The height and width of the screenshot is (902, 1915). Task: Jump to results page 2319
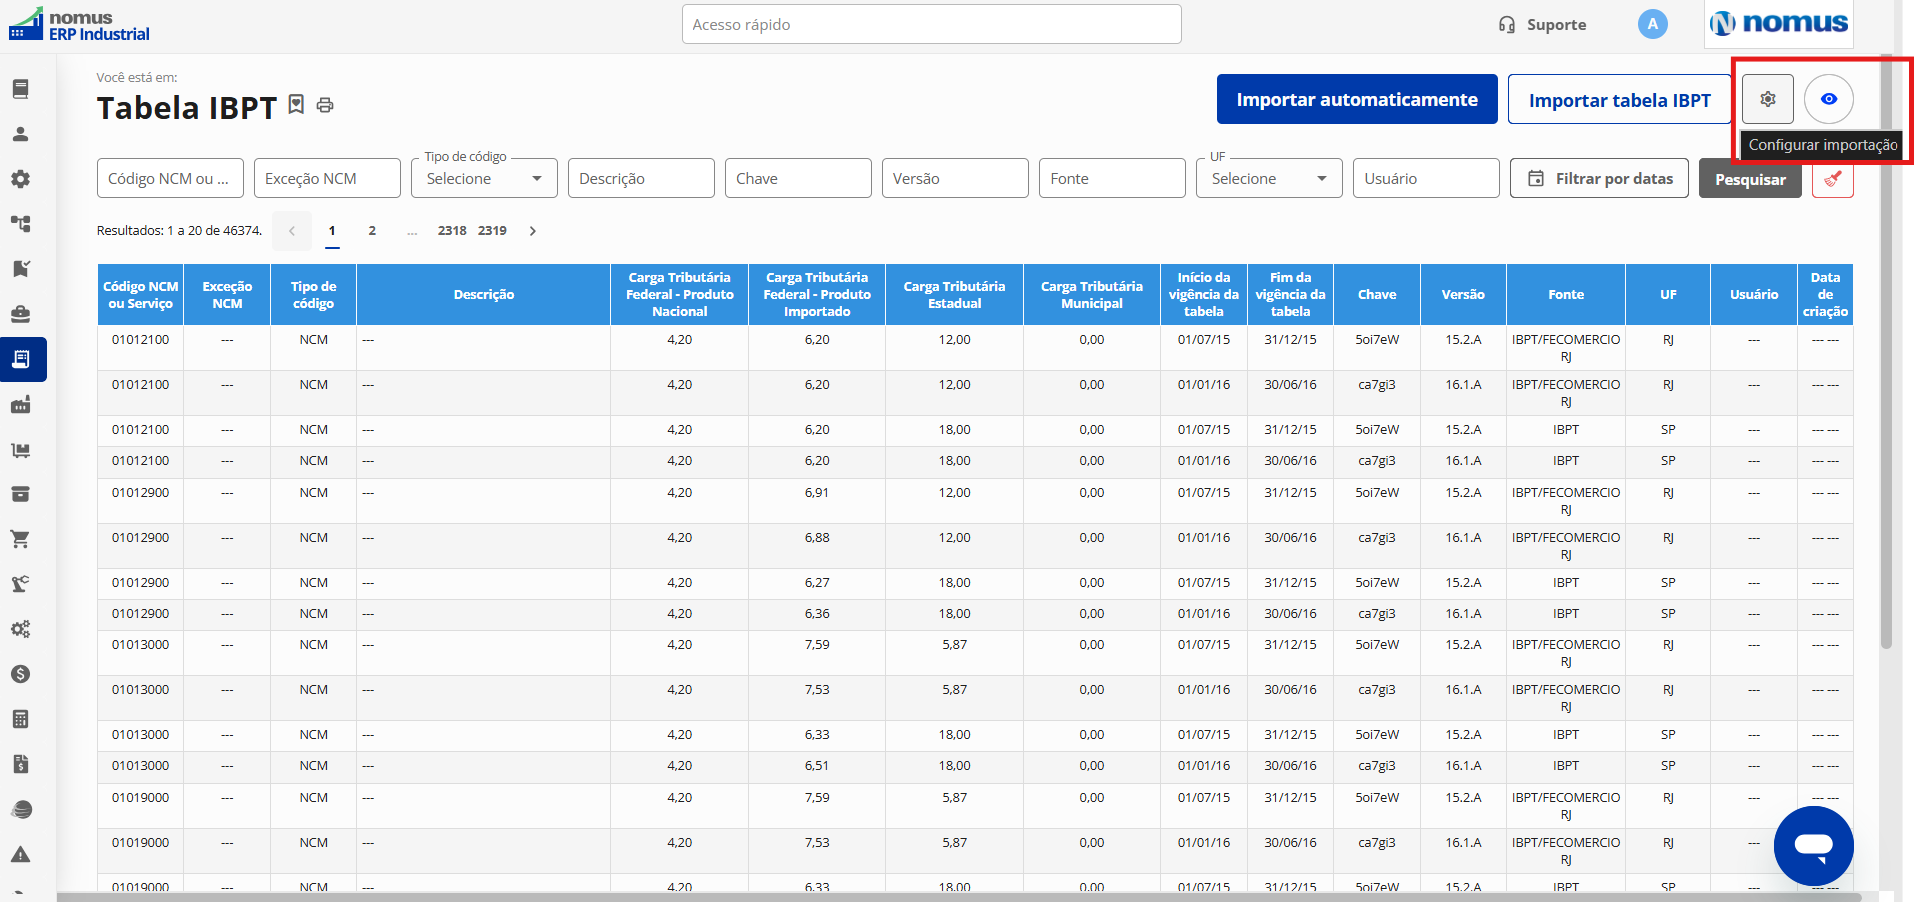(x=492, y=231)
